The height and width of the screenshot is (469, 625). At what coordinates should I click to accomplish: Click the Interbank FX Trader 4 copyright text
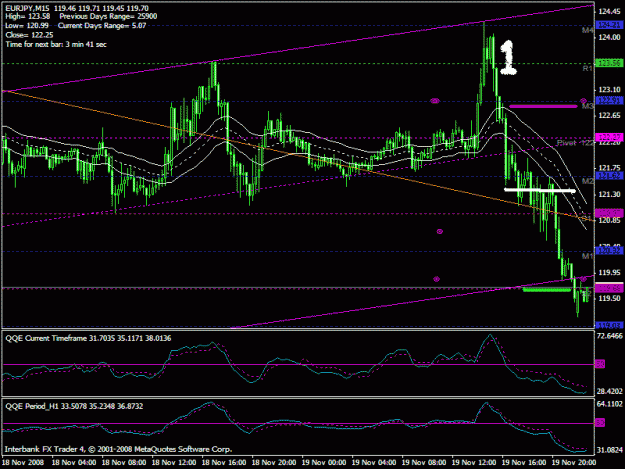tap(118, 449)
